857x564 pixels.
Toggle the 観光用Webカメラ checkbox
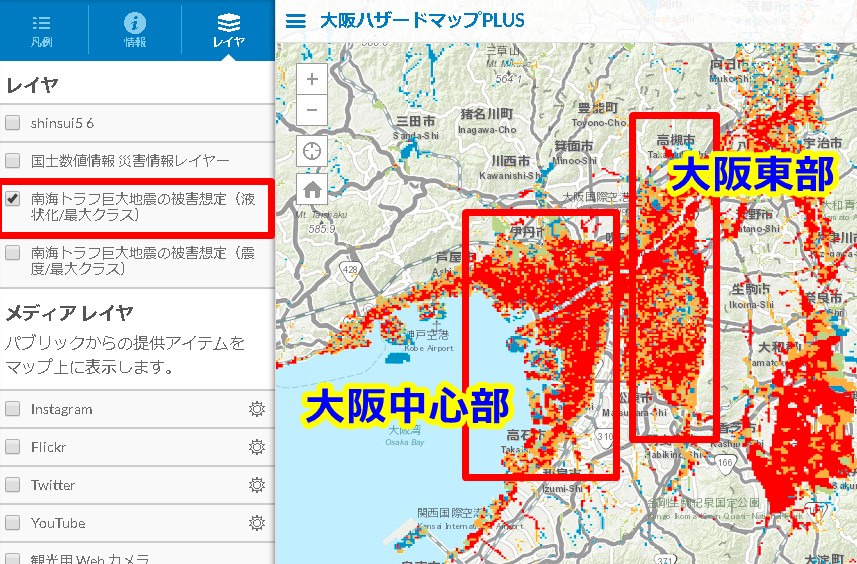[13, 558]
